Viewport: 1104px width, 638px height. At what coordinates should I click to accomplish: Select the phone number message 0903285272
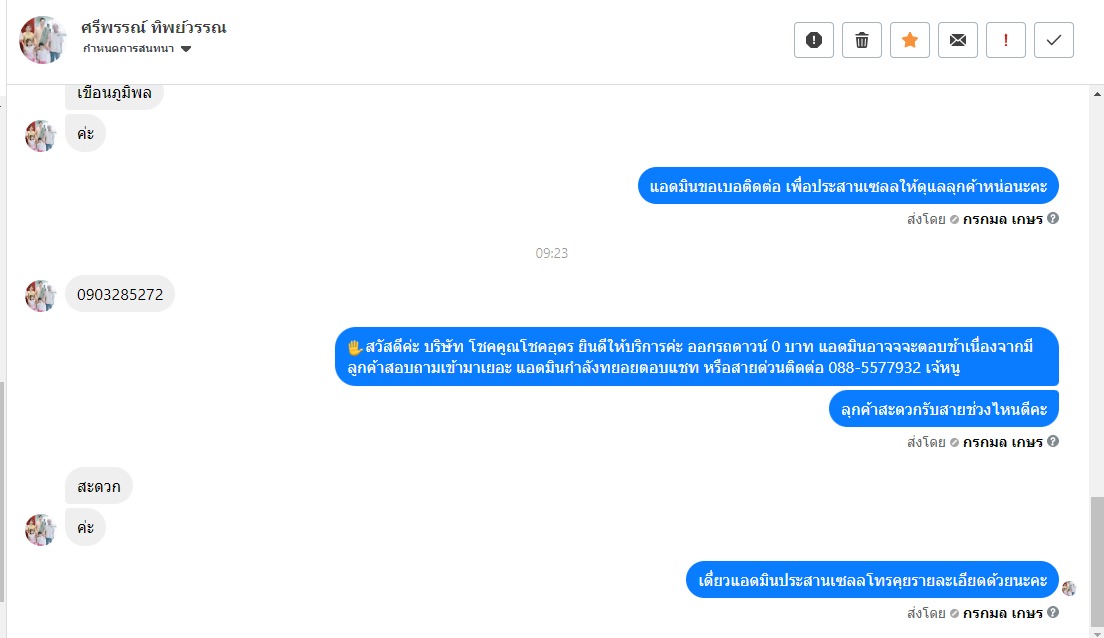[x=120, y=294]
